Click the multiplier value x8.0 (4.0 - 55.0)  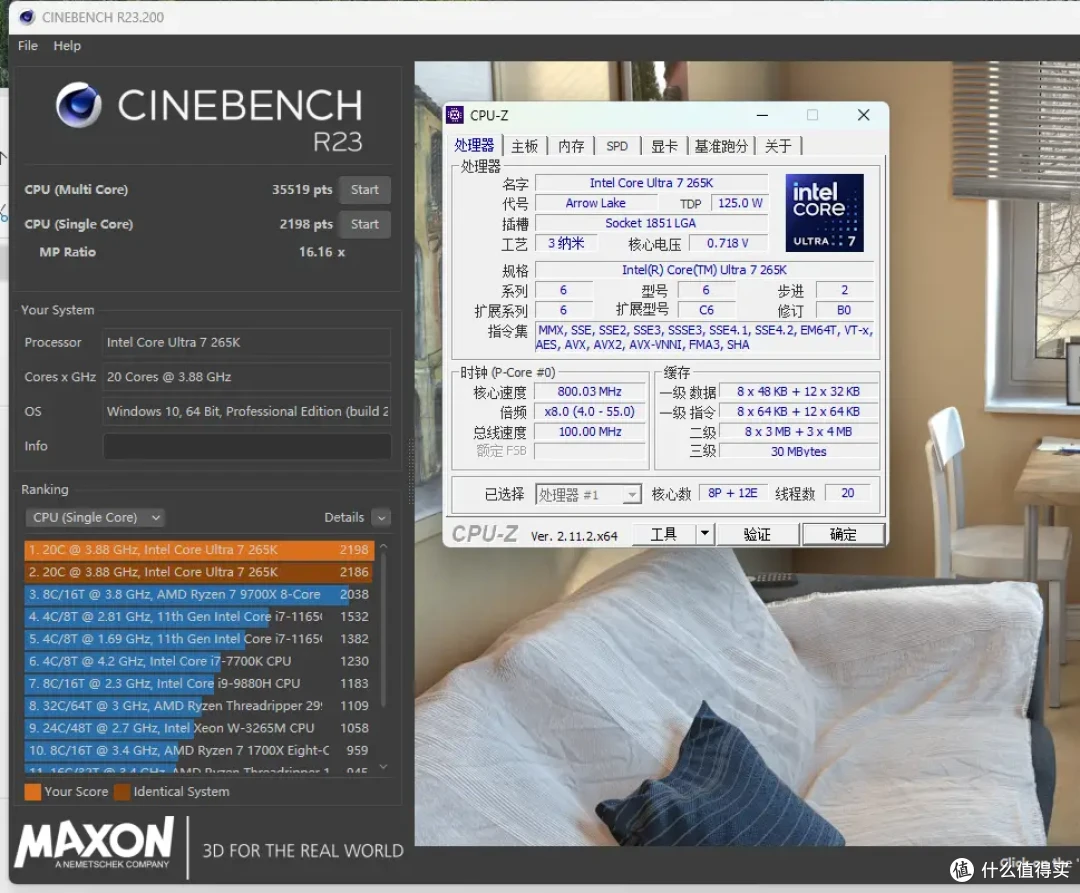590,411
